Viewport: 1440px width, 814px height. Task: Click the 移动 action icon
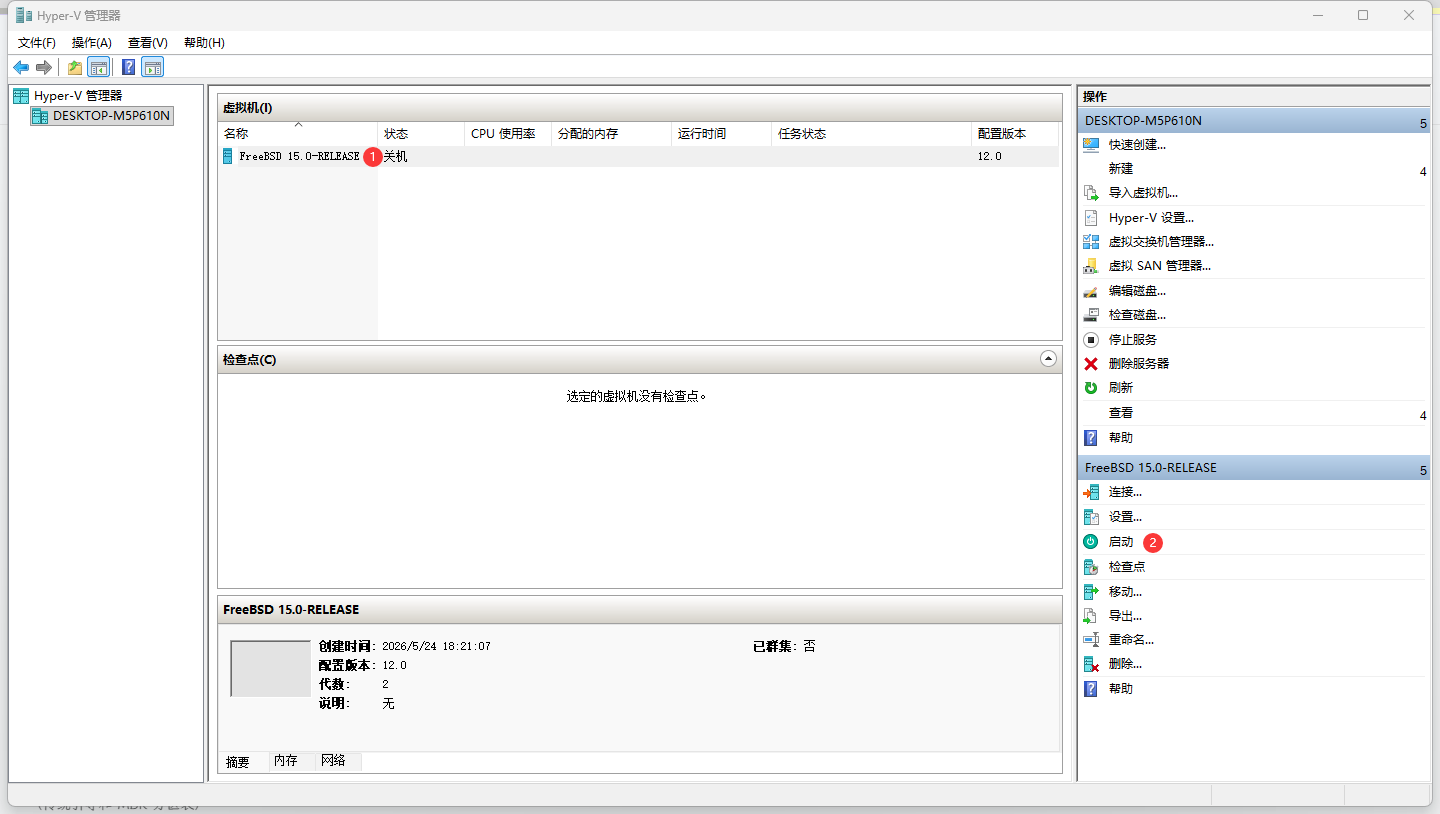(x=1091, y=592)
